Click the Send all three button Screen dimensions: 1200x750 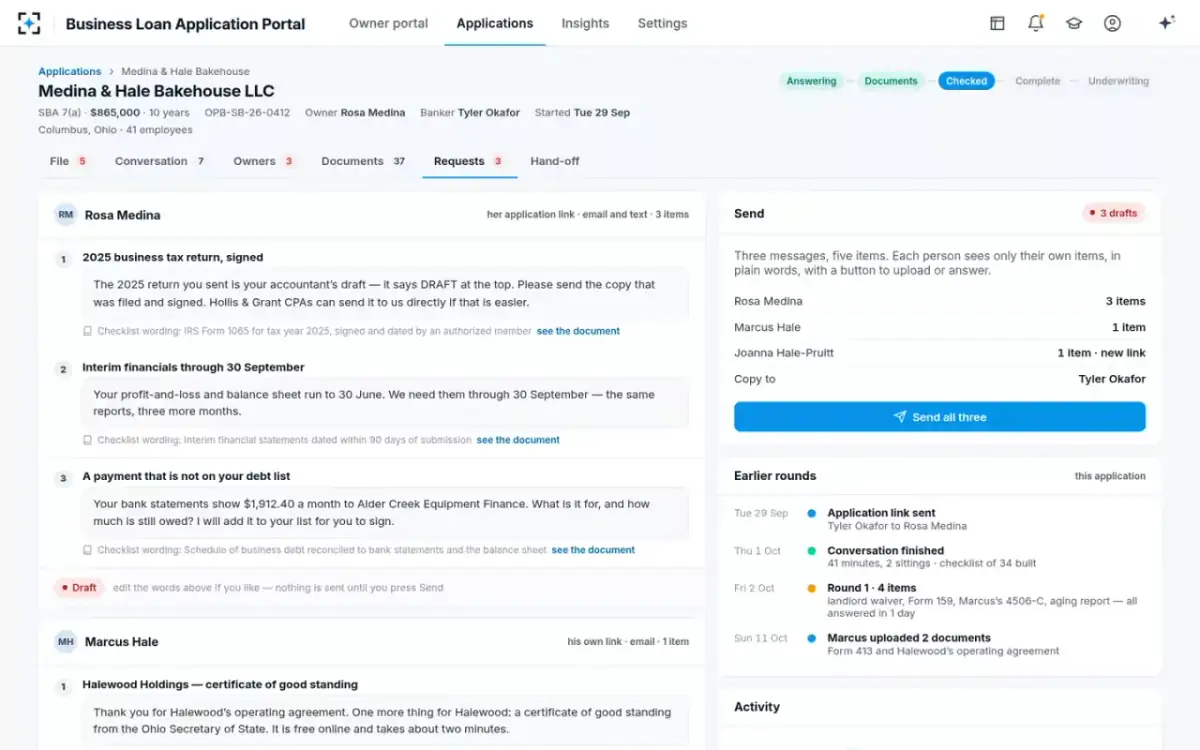pos(940,417)
